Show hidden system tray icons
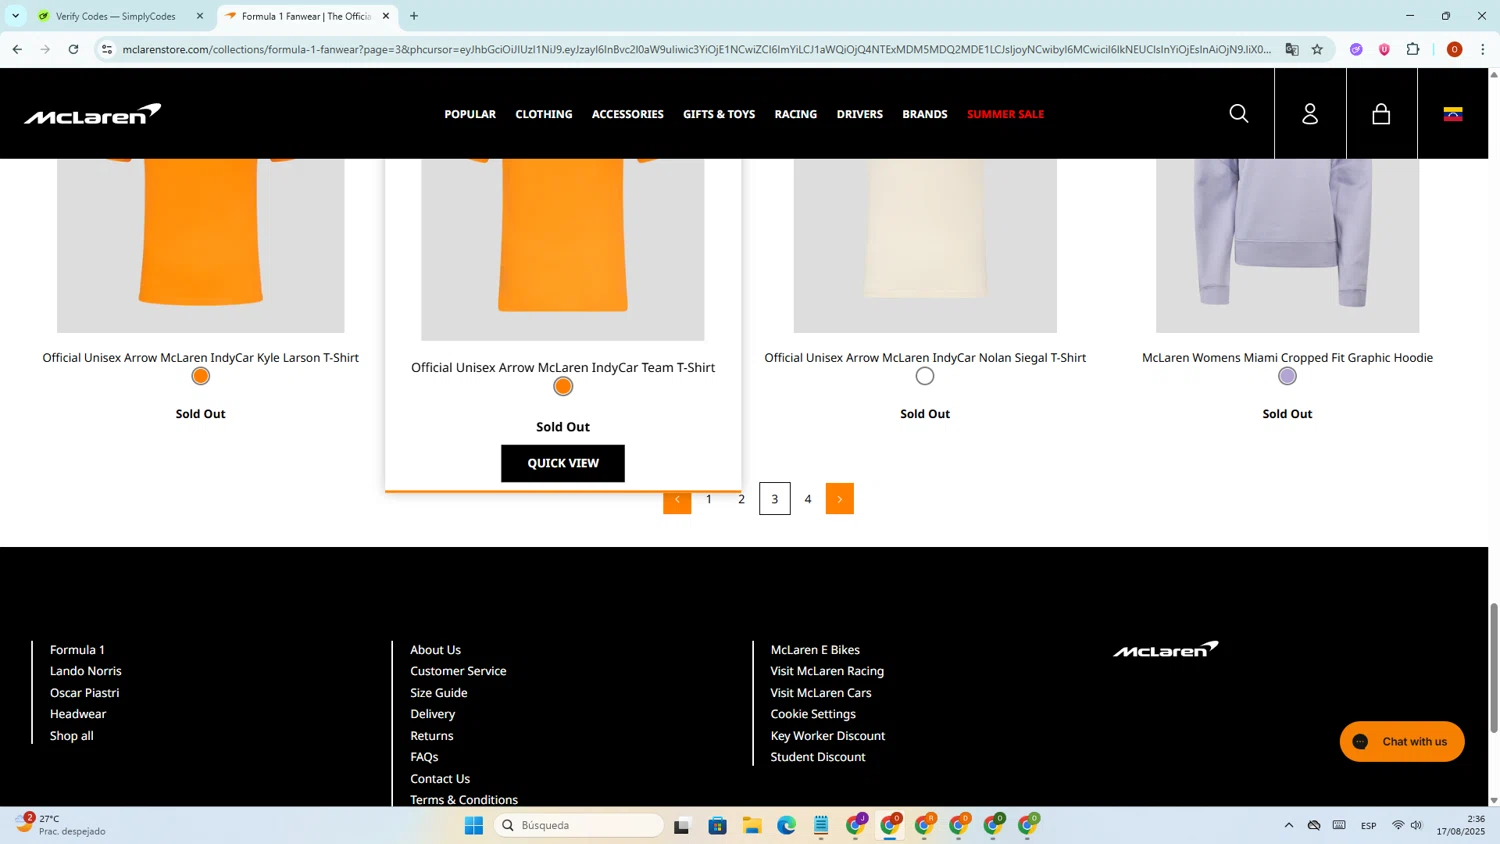Image resolution: width=1500 pixels, height=844 pixels. coord(1288,825)
